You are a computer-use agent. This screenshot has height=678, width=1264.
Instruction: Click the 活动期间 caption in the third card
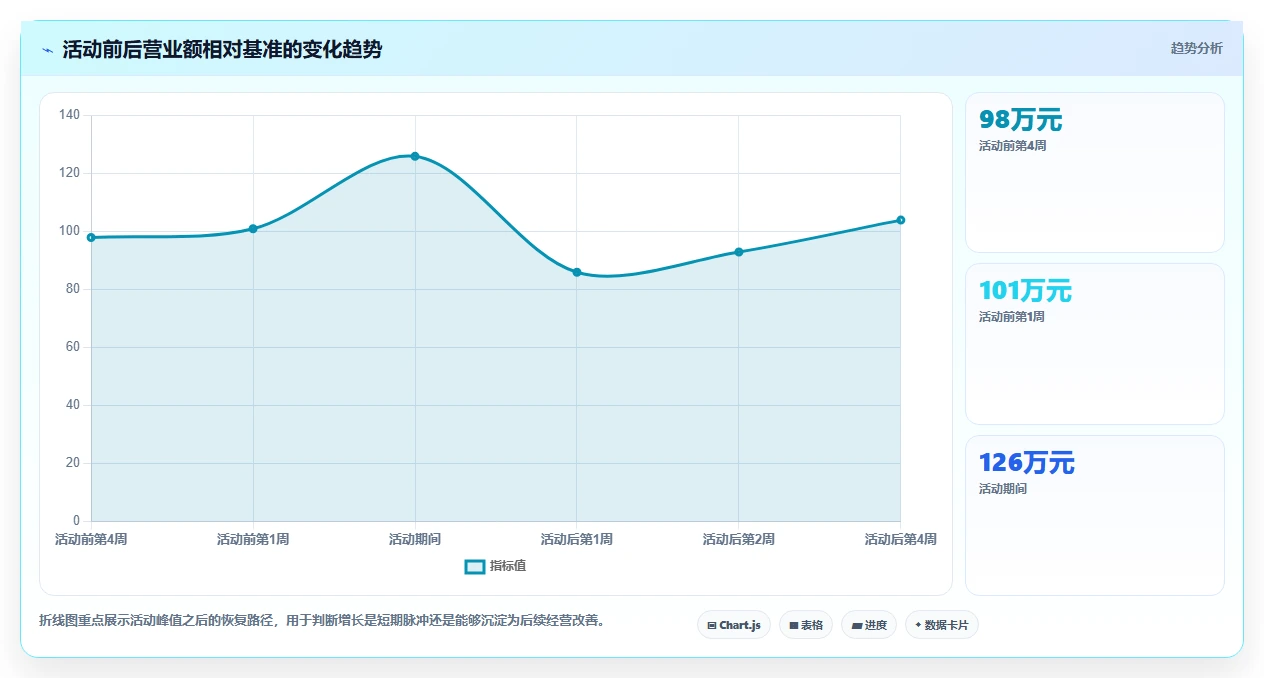1002,489
